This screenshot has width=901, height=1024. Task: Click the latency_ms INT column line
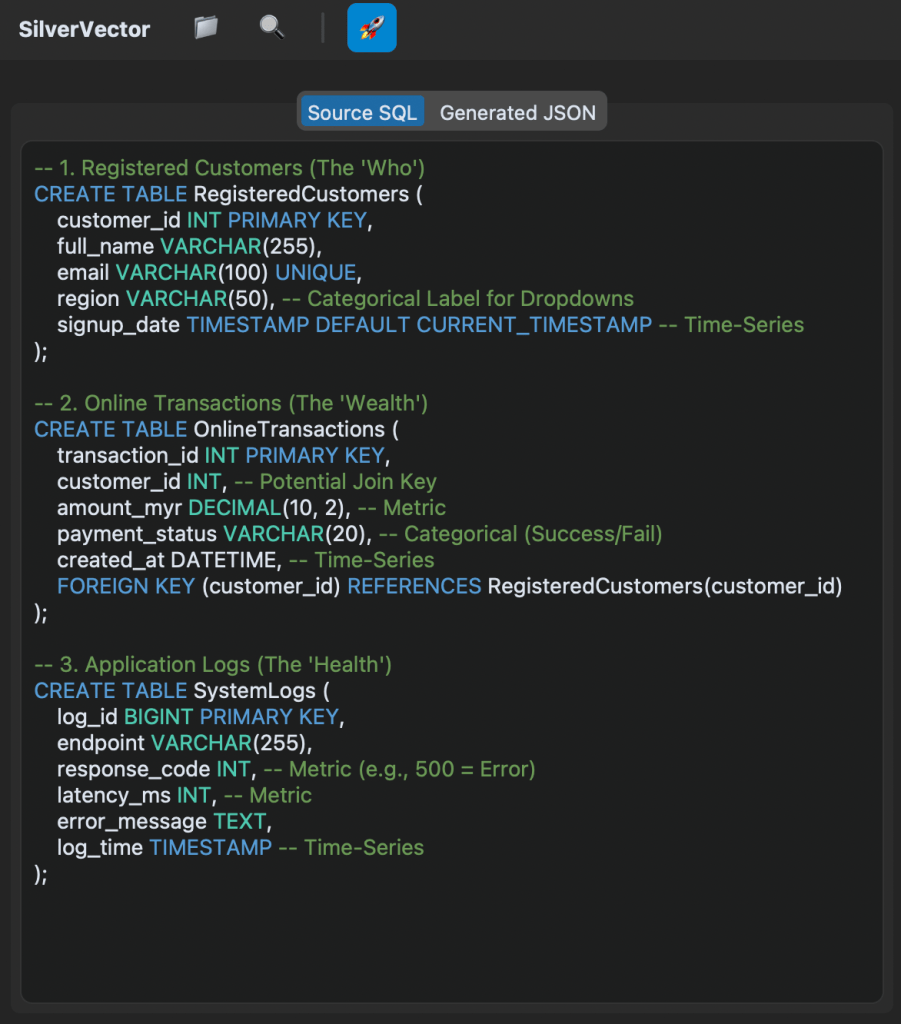tap(134, 795)
